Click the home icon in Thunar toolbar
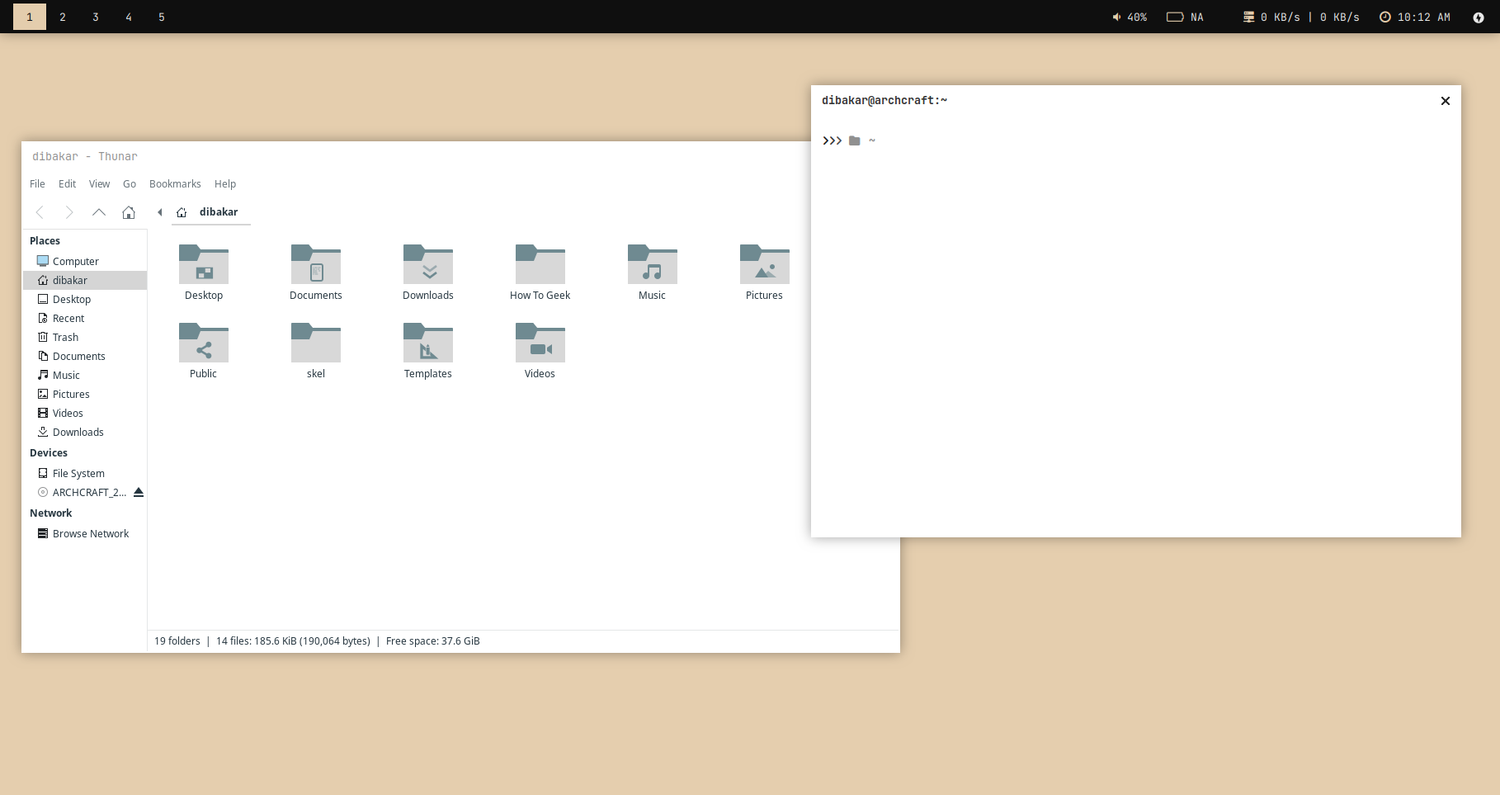This screenshot has height=795, width=1500. [129, 212]
